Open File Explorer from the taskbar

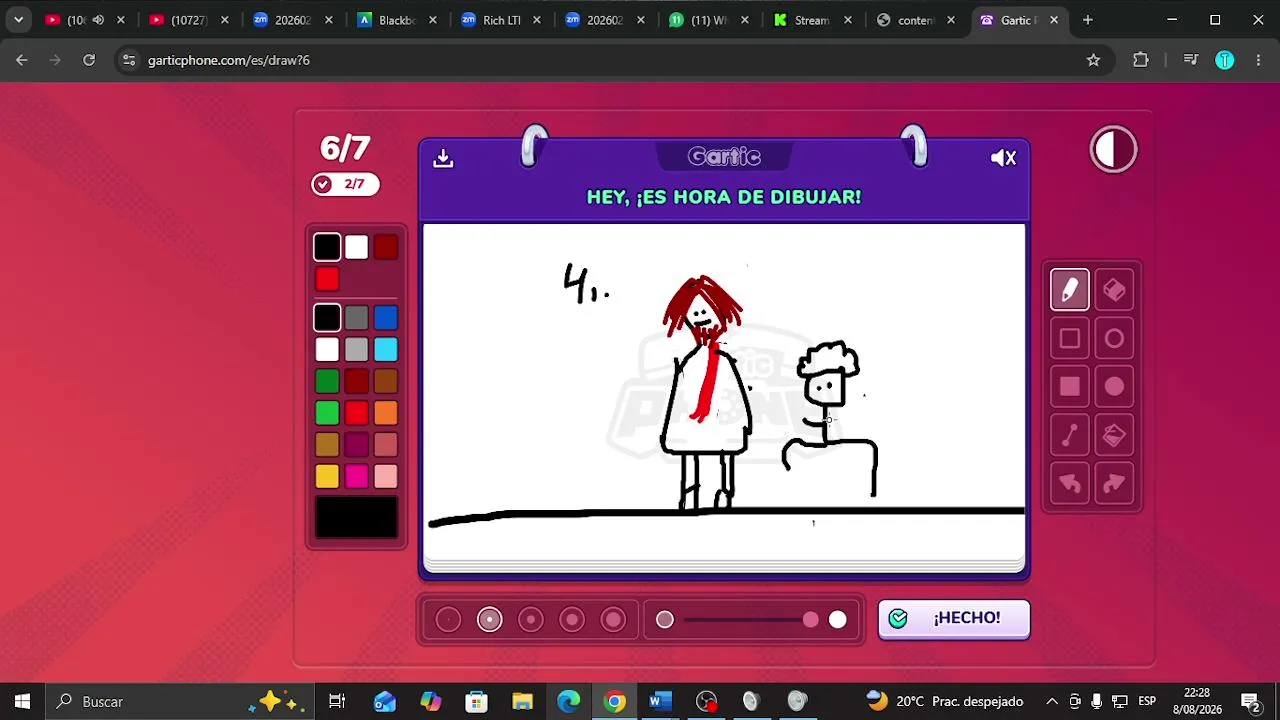click(522, 702)
